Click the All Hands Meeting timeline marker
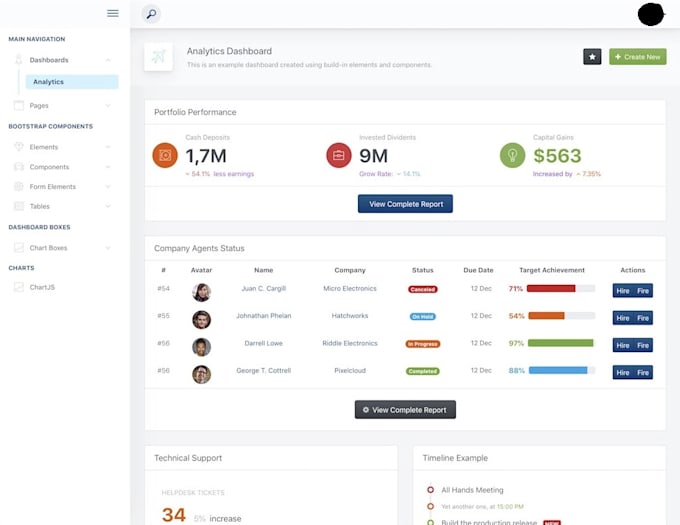The height and width of the screenshot is (525, 680). (x=430, y=490)
